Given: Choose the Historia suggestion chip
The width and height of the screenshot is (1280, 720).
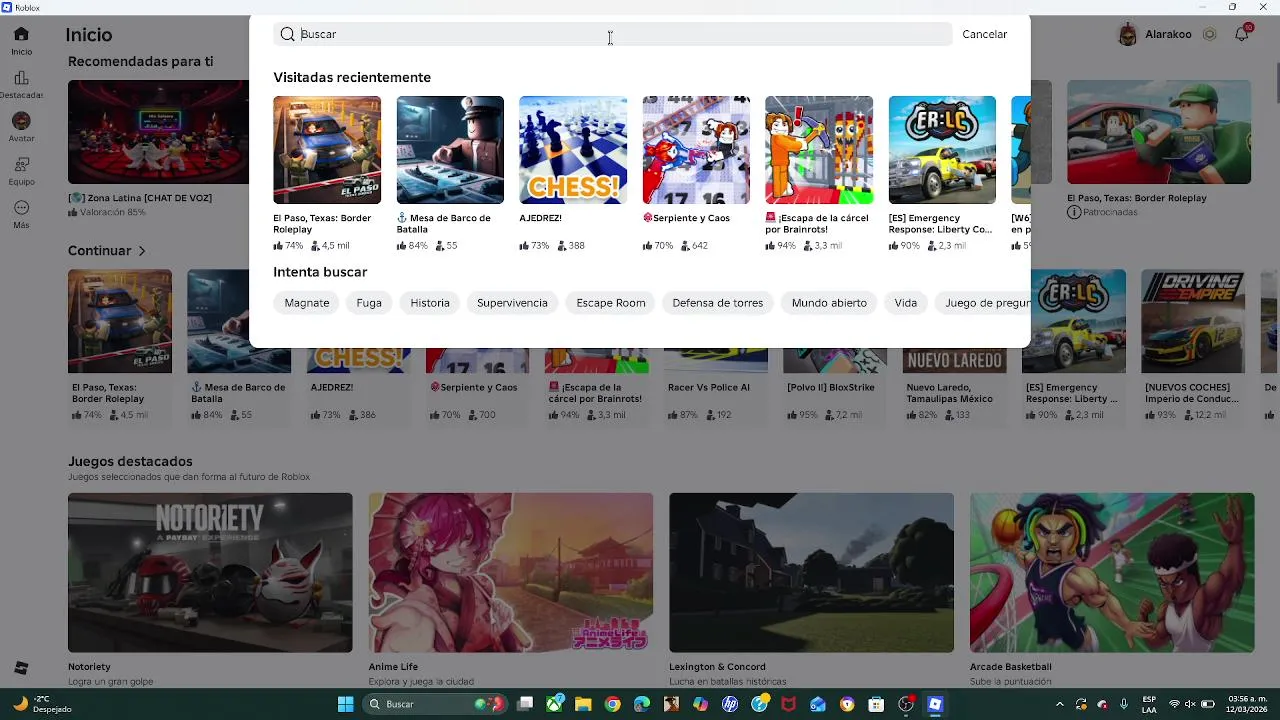Looking at the screenshot, I should pos(430,303).
